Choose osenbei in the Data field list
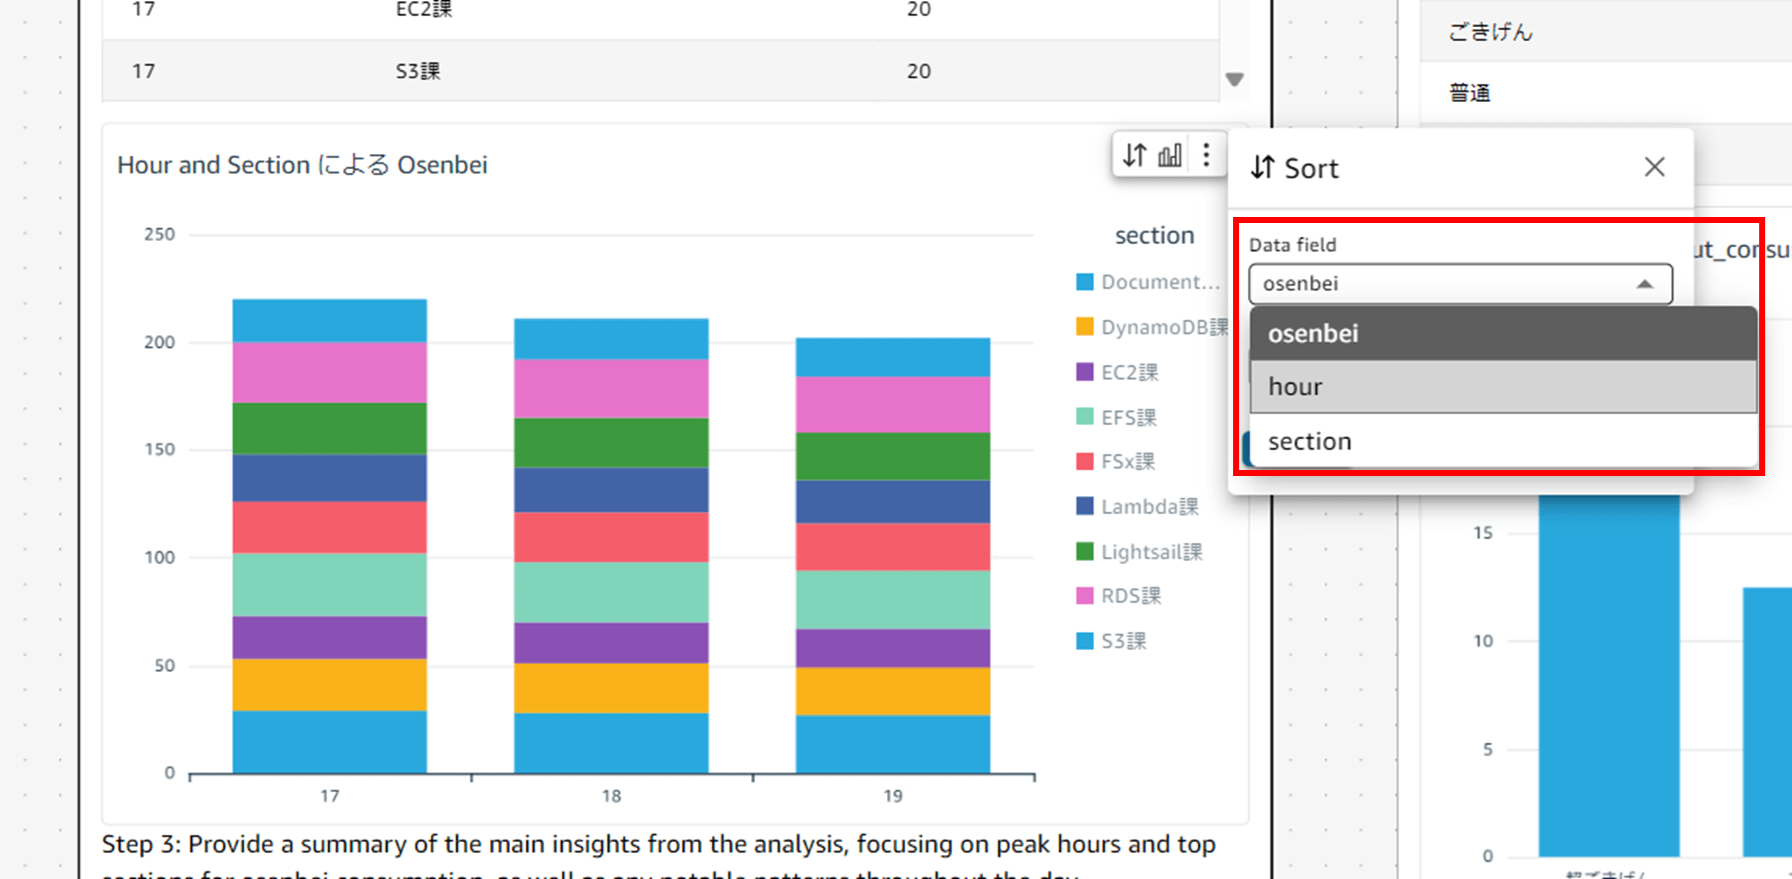The image size is (1792, 879). [x=1503, y=334]
